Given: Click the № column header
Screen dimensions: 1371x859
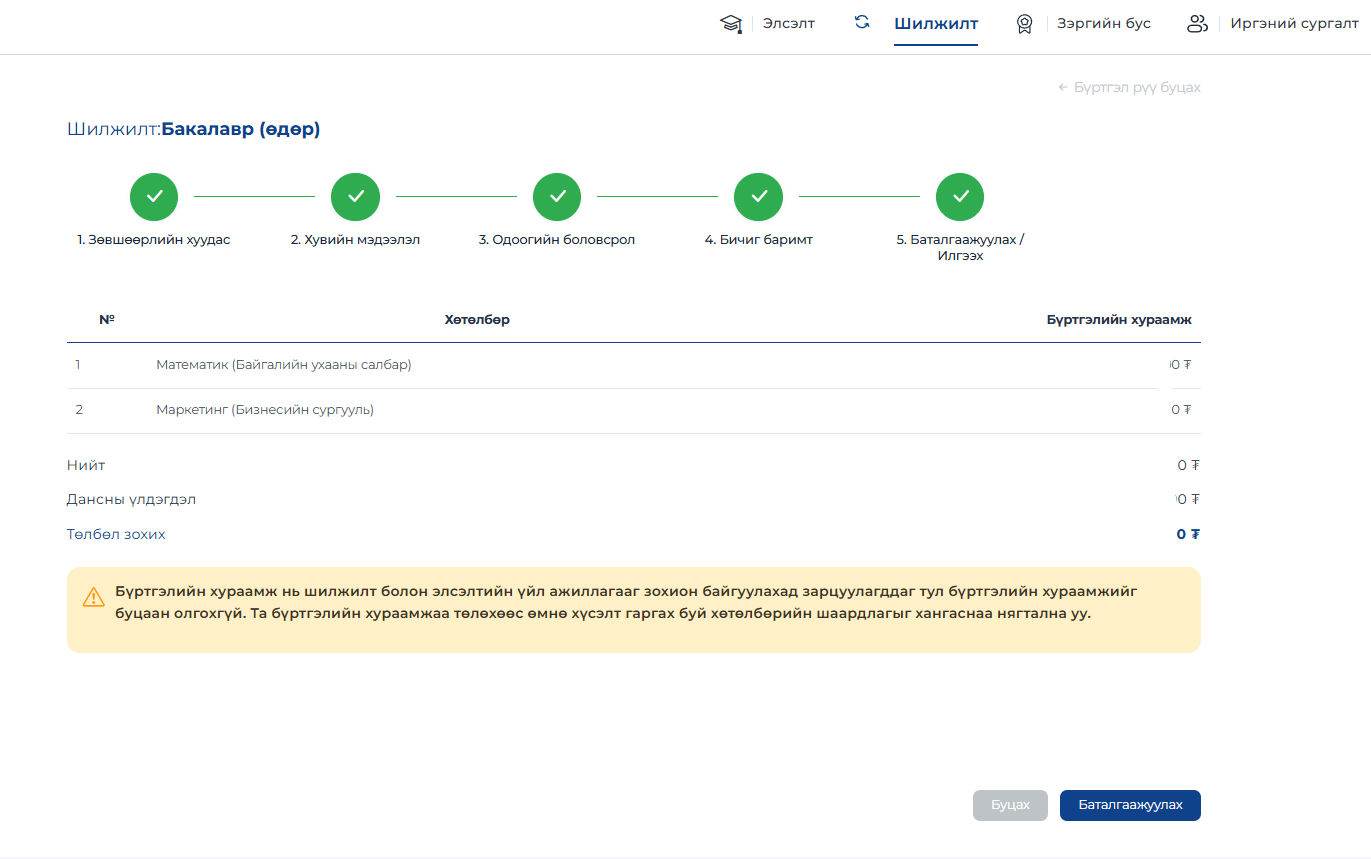Looking at the screenshot, I should (107, 320).
